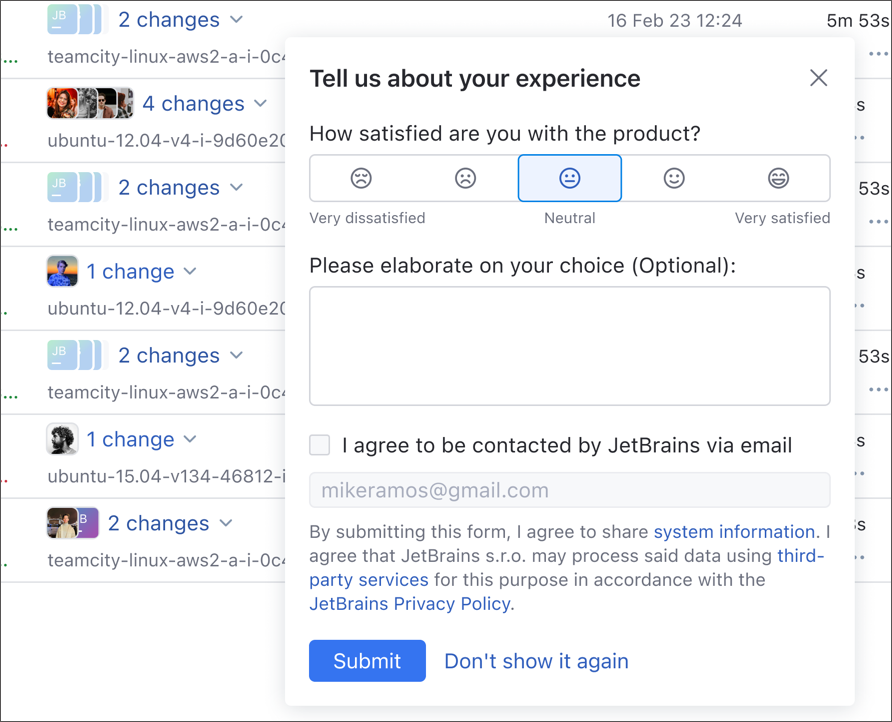Pick the slightly satisfied smiley face
Viewport: 892px width, 722px height.
pos(674,177)
